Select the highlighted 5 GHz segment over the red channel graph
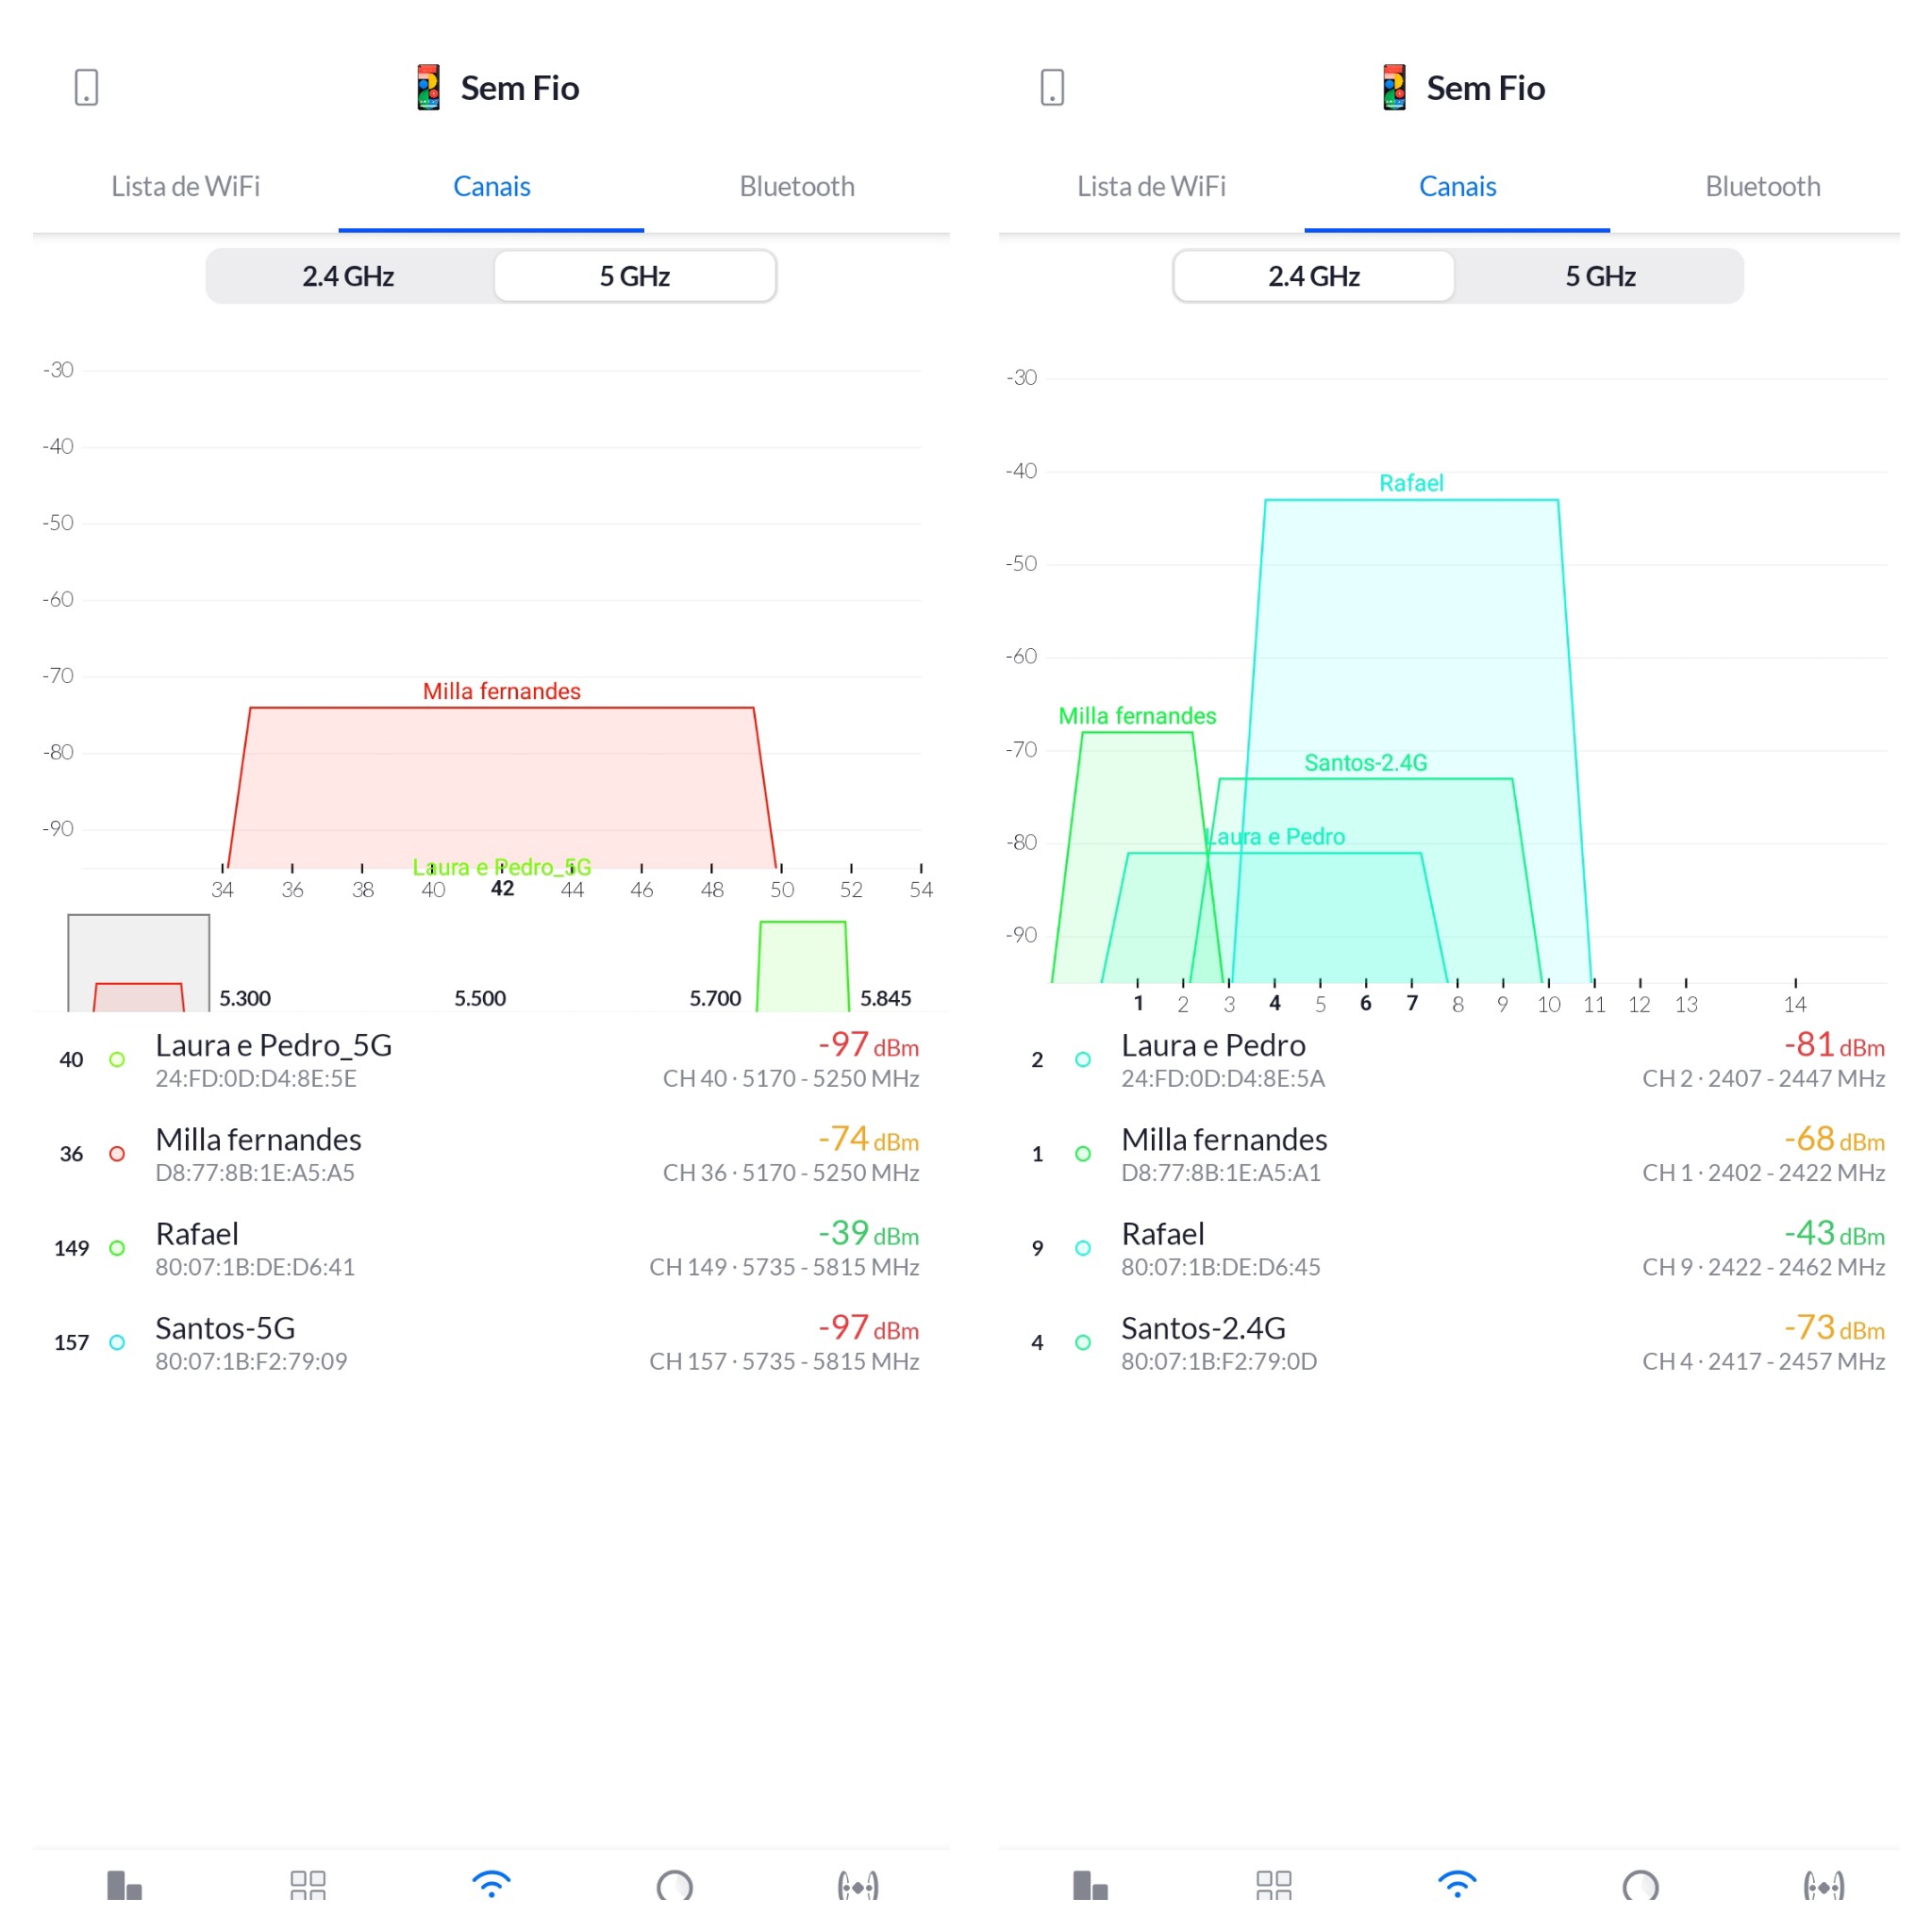 pyautogui.click(x=635, y=276)
